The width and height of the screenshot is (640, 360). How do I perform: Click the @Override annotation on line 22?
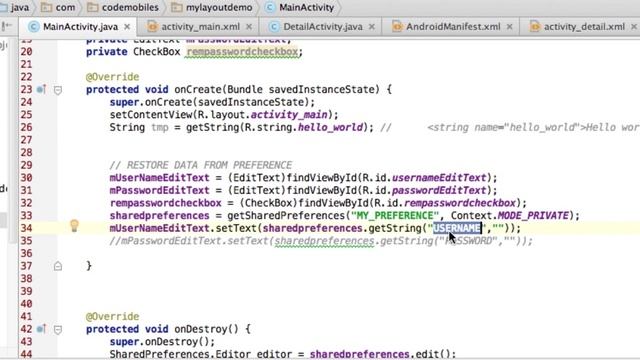tap(113, 77)
